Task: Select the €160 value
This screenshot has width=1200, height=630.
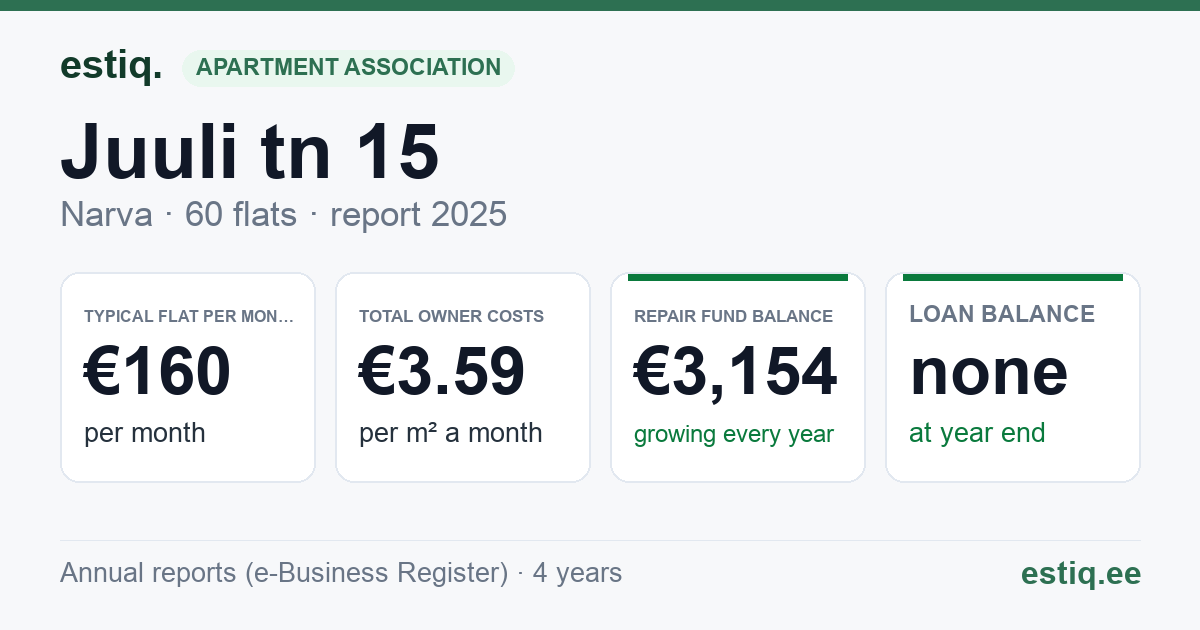Action: point(157,372)
